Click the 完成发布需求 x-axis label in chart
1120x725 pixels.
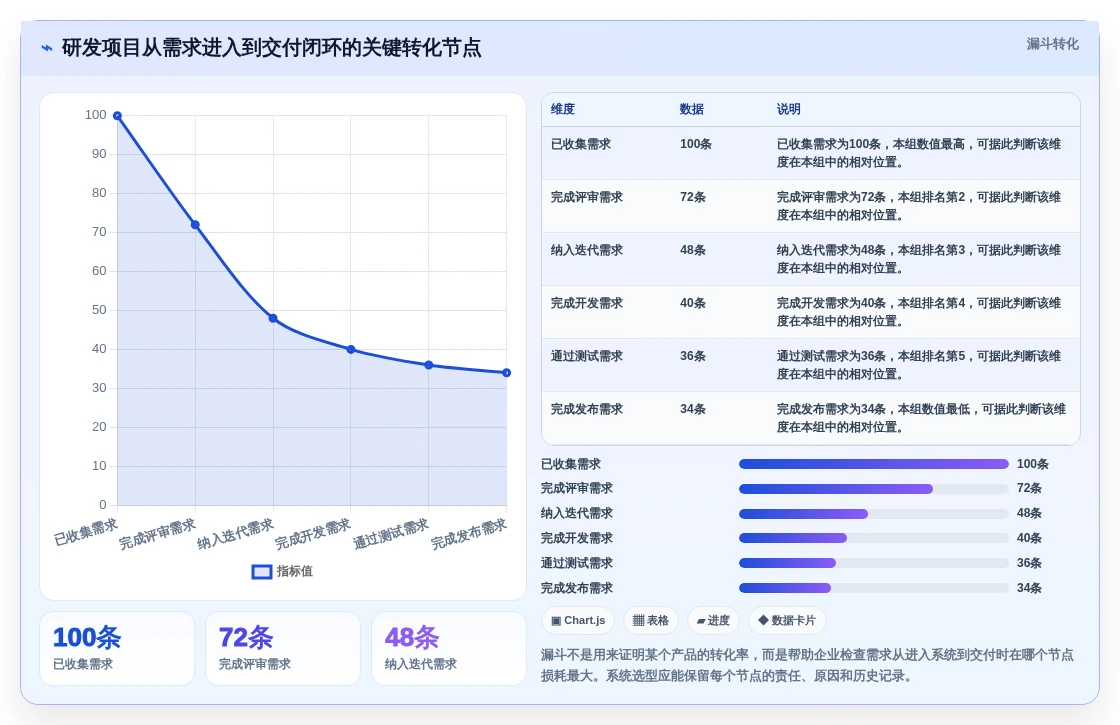(469, 534)
